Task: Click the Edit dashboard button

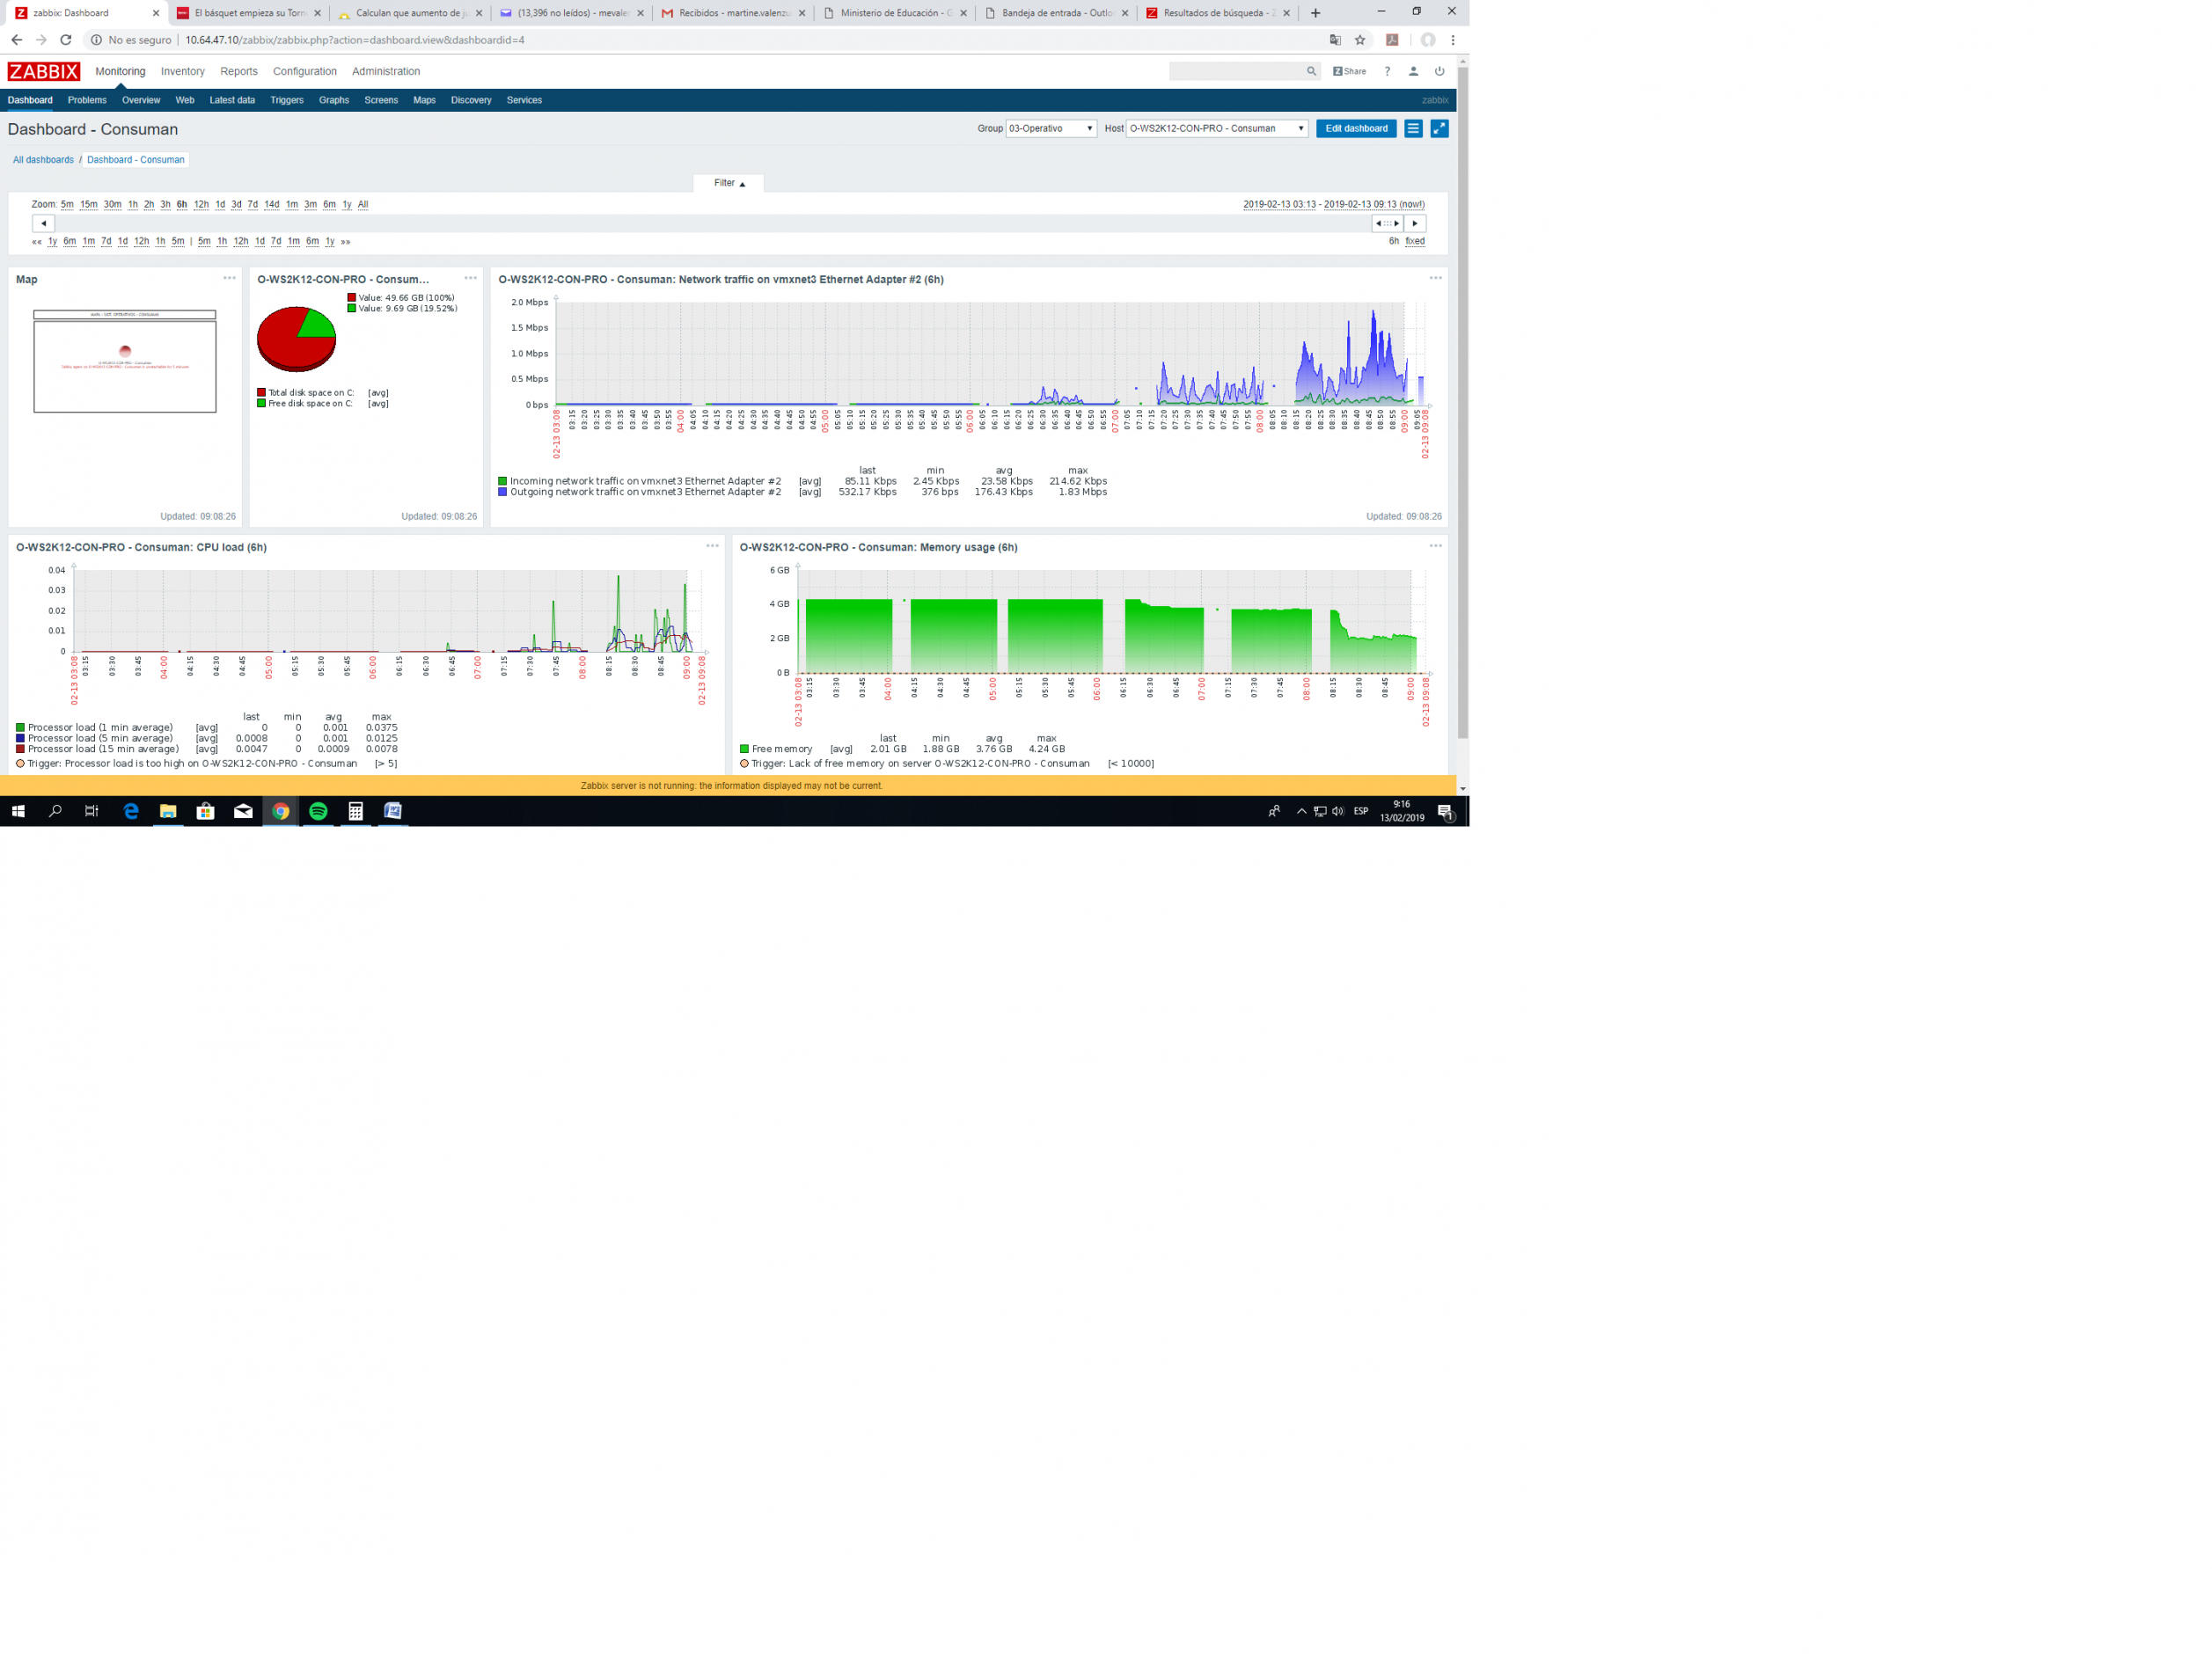Action: 1355,128
